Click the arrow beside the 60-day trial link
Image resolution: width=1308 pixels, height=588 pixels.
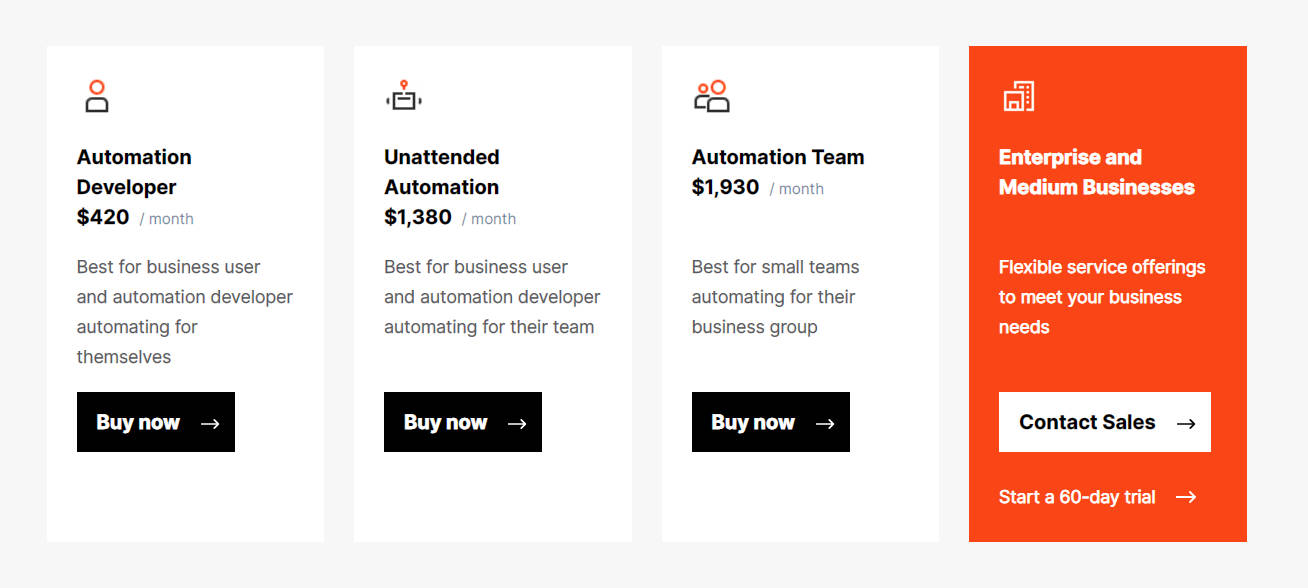[x=1186, y=497]
